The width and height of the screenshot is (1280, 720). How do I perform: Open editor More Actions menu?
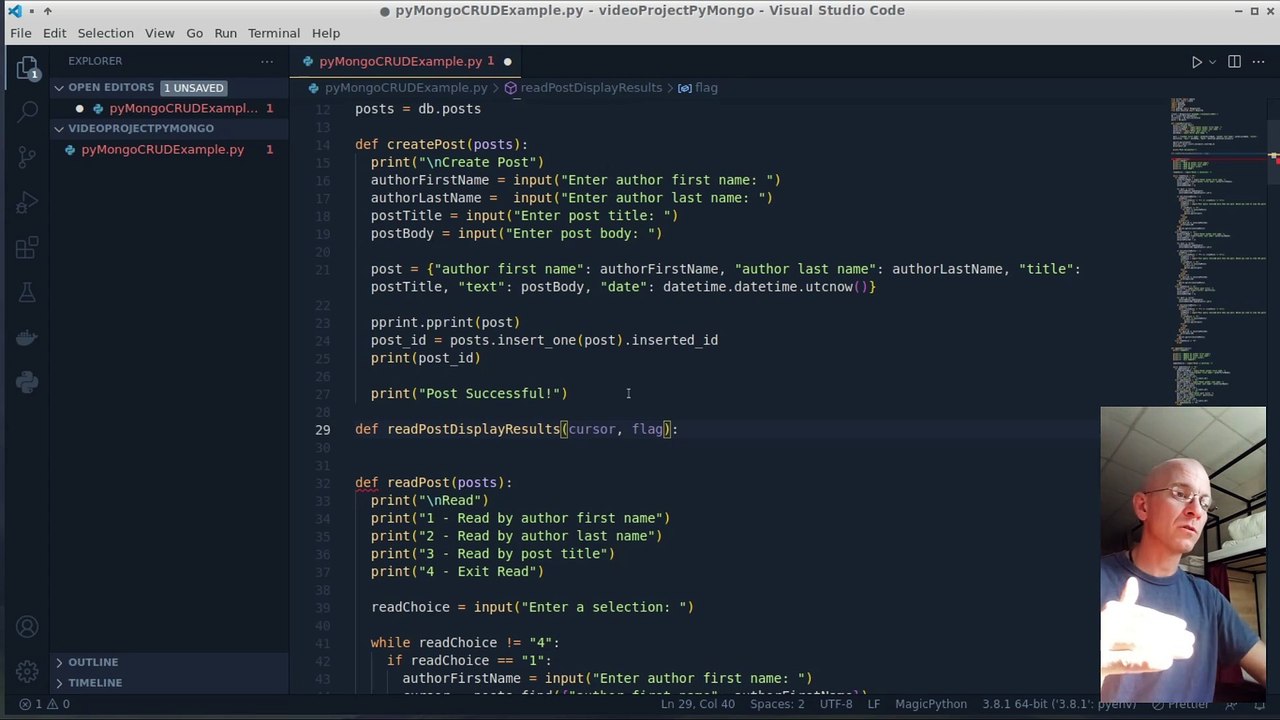(x=1259, y=62)
